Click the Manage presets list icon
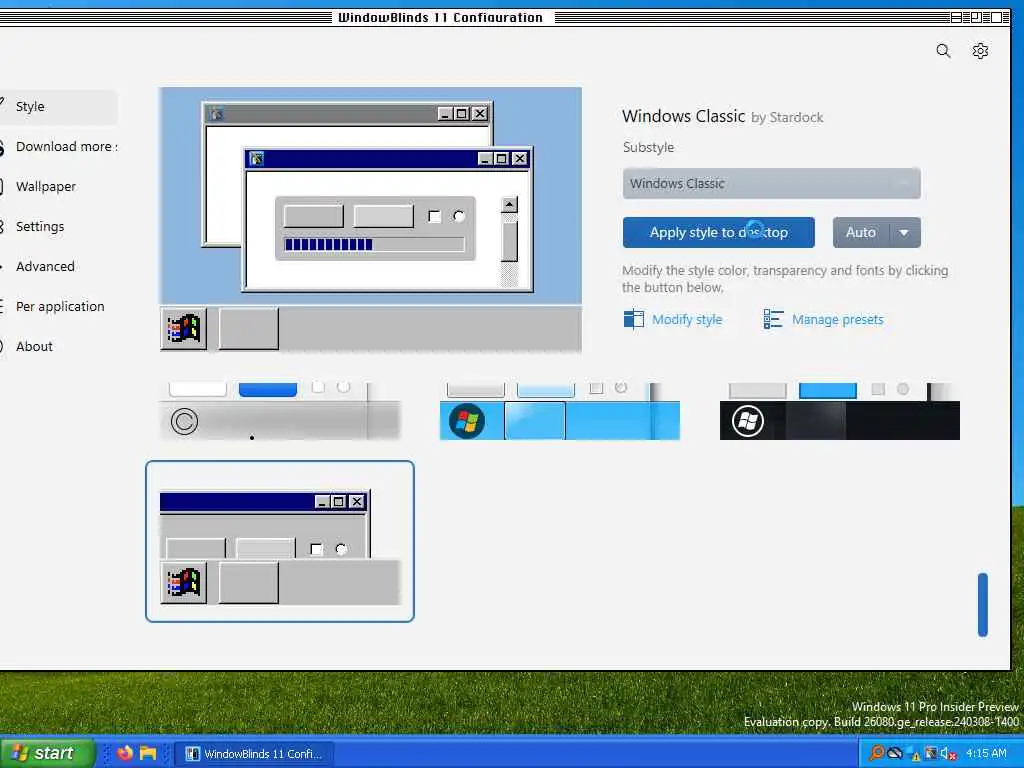Screen dimensions: 1024x768 click(x=773, y=319)
